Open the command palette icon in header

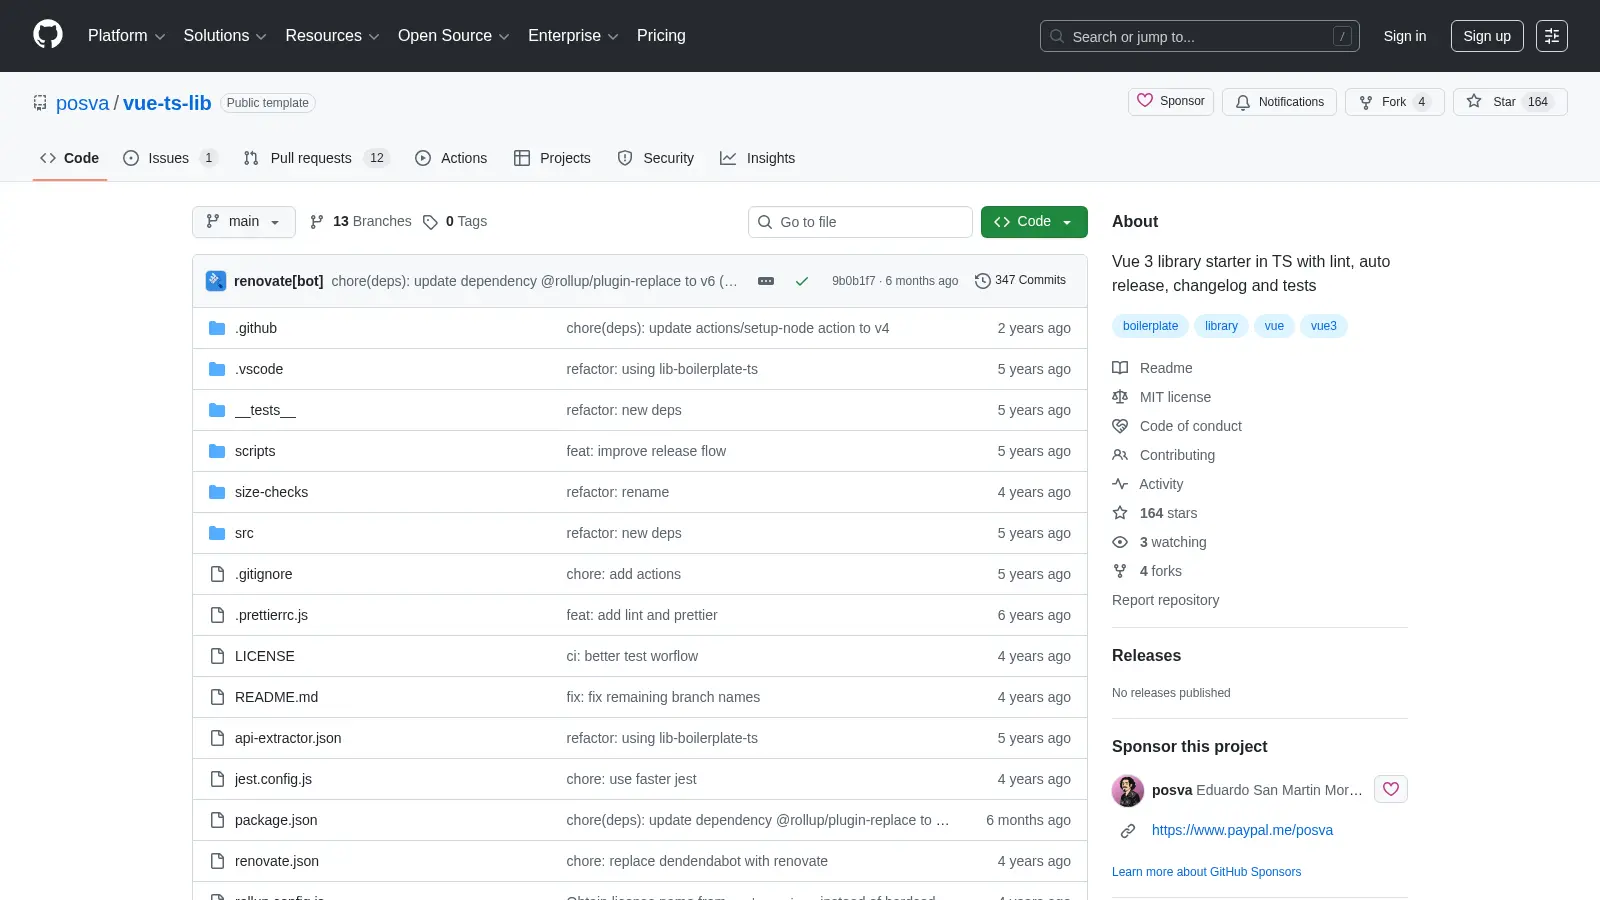[1552, 36]
